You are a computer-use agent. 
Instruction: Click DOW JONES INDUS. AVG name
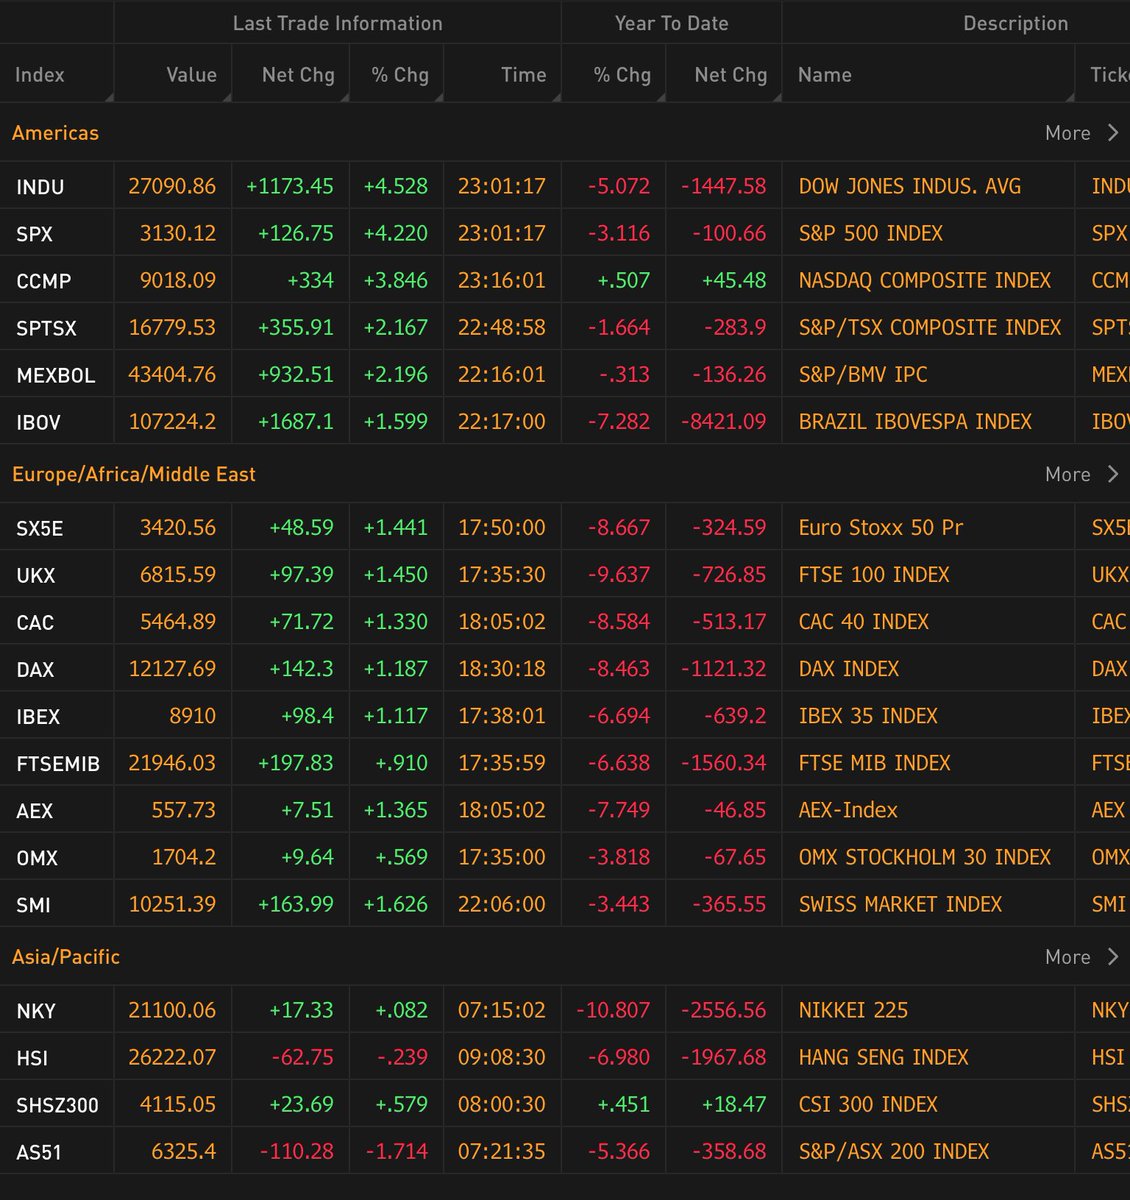click(910, 186)
